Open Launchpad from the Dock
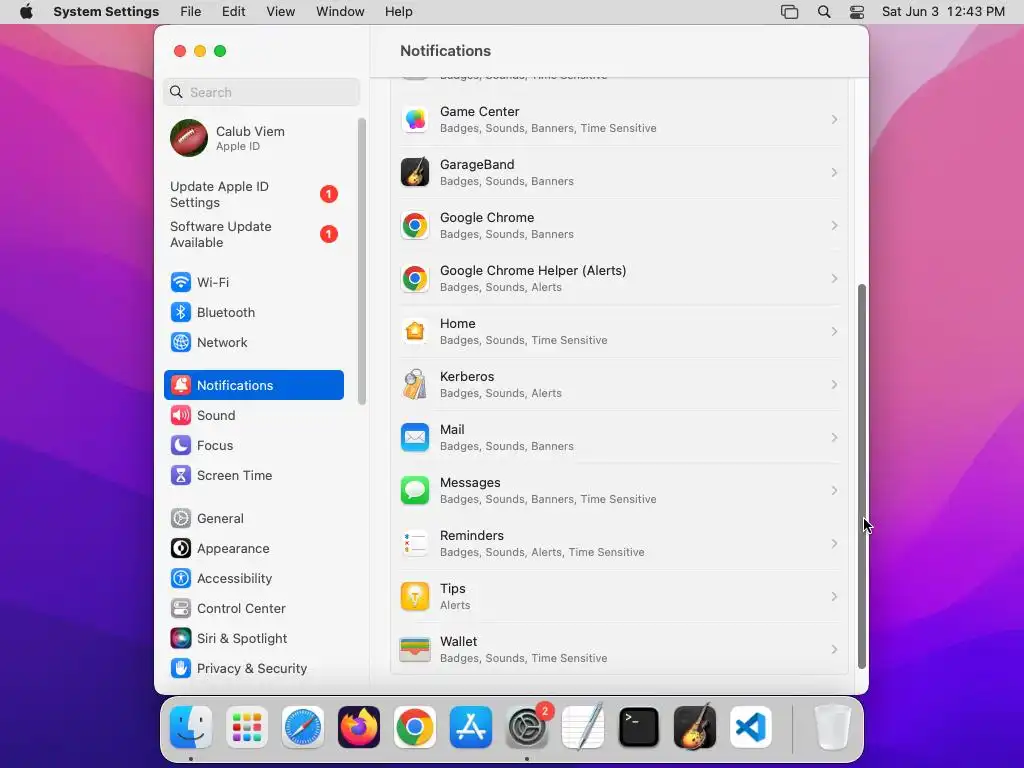This screenshot has width=1024, height=768. click(247, 727)
